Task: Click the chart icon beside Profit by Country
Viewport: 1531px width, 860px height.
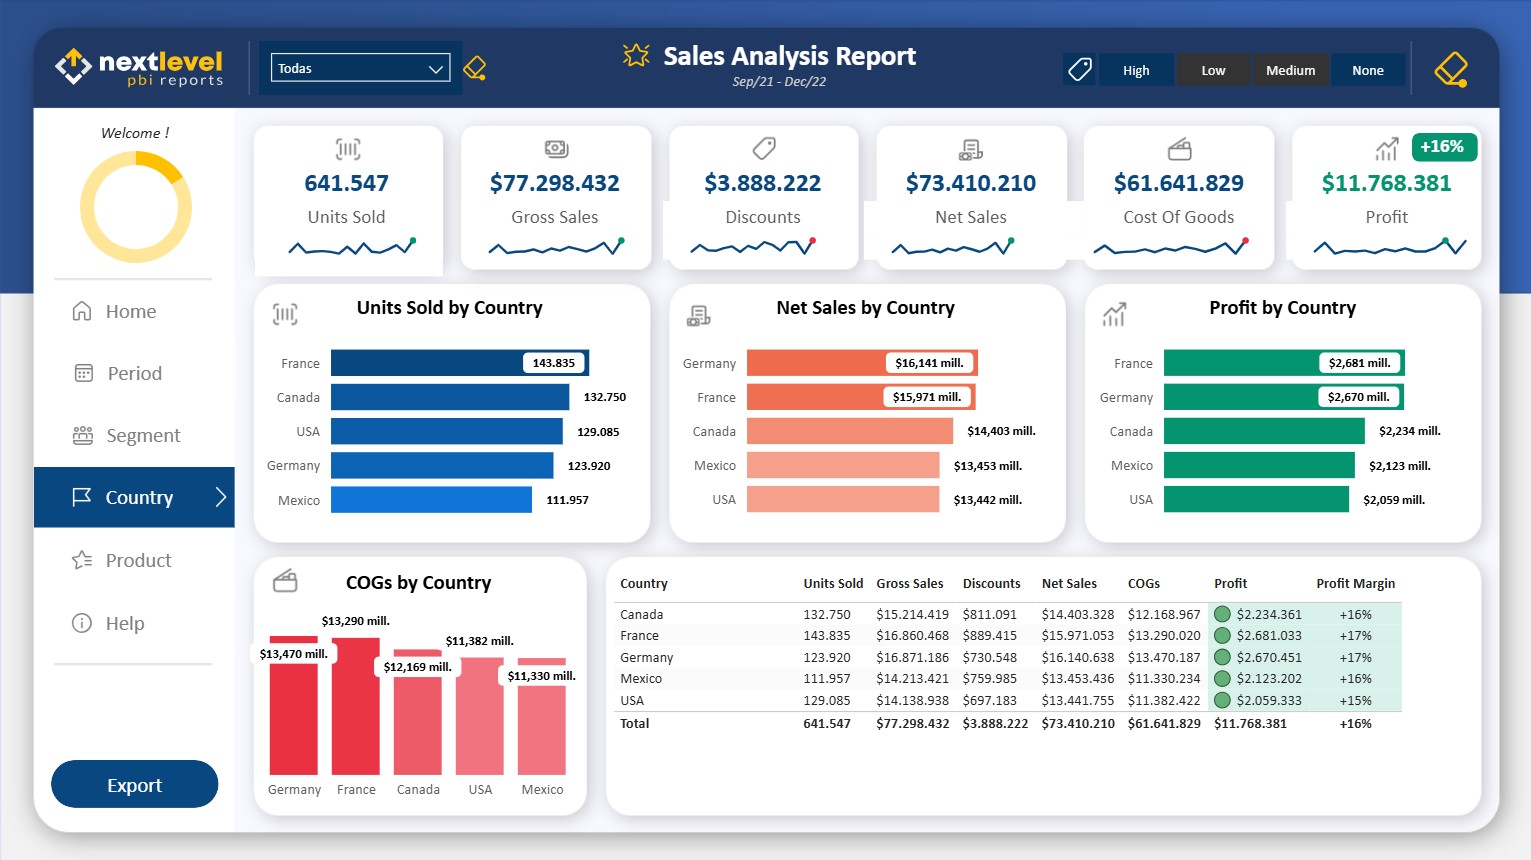Action: [1114, 314]
